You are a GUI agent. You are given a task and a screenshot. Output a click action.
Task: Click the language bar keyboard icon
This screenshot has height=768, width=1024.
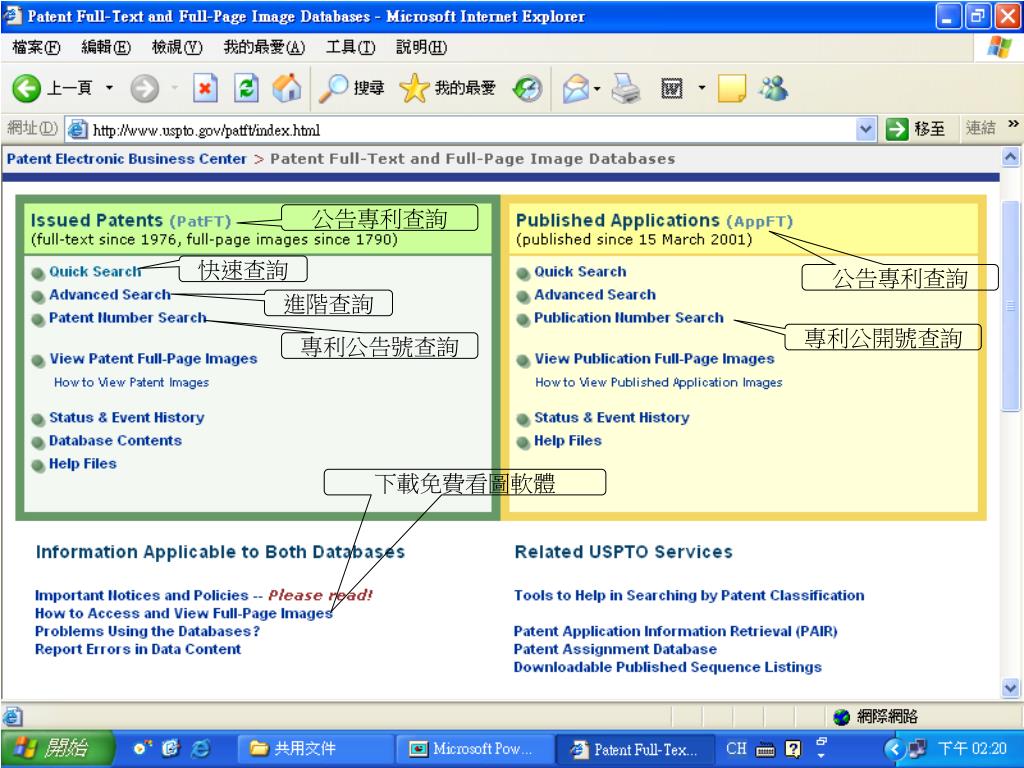(x=765, y=749)
